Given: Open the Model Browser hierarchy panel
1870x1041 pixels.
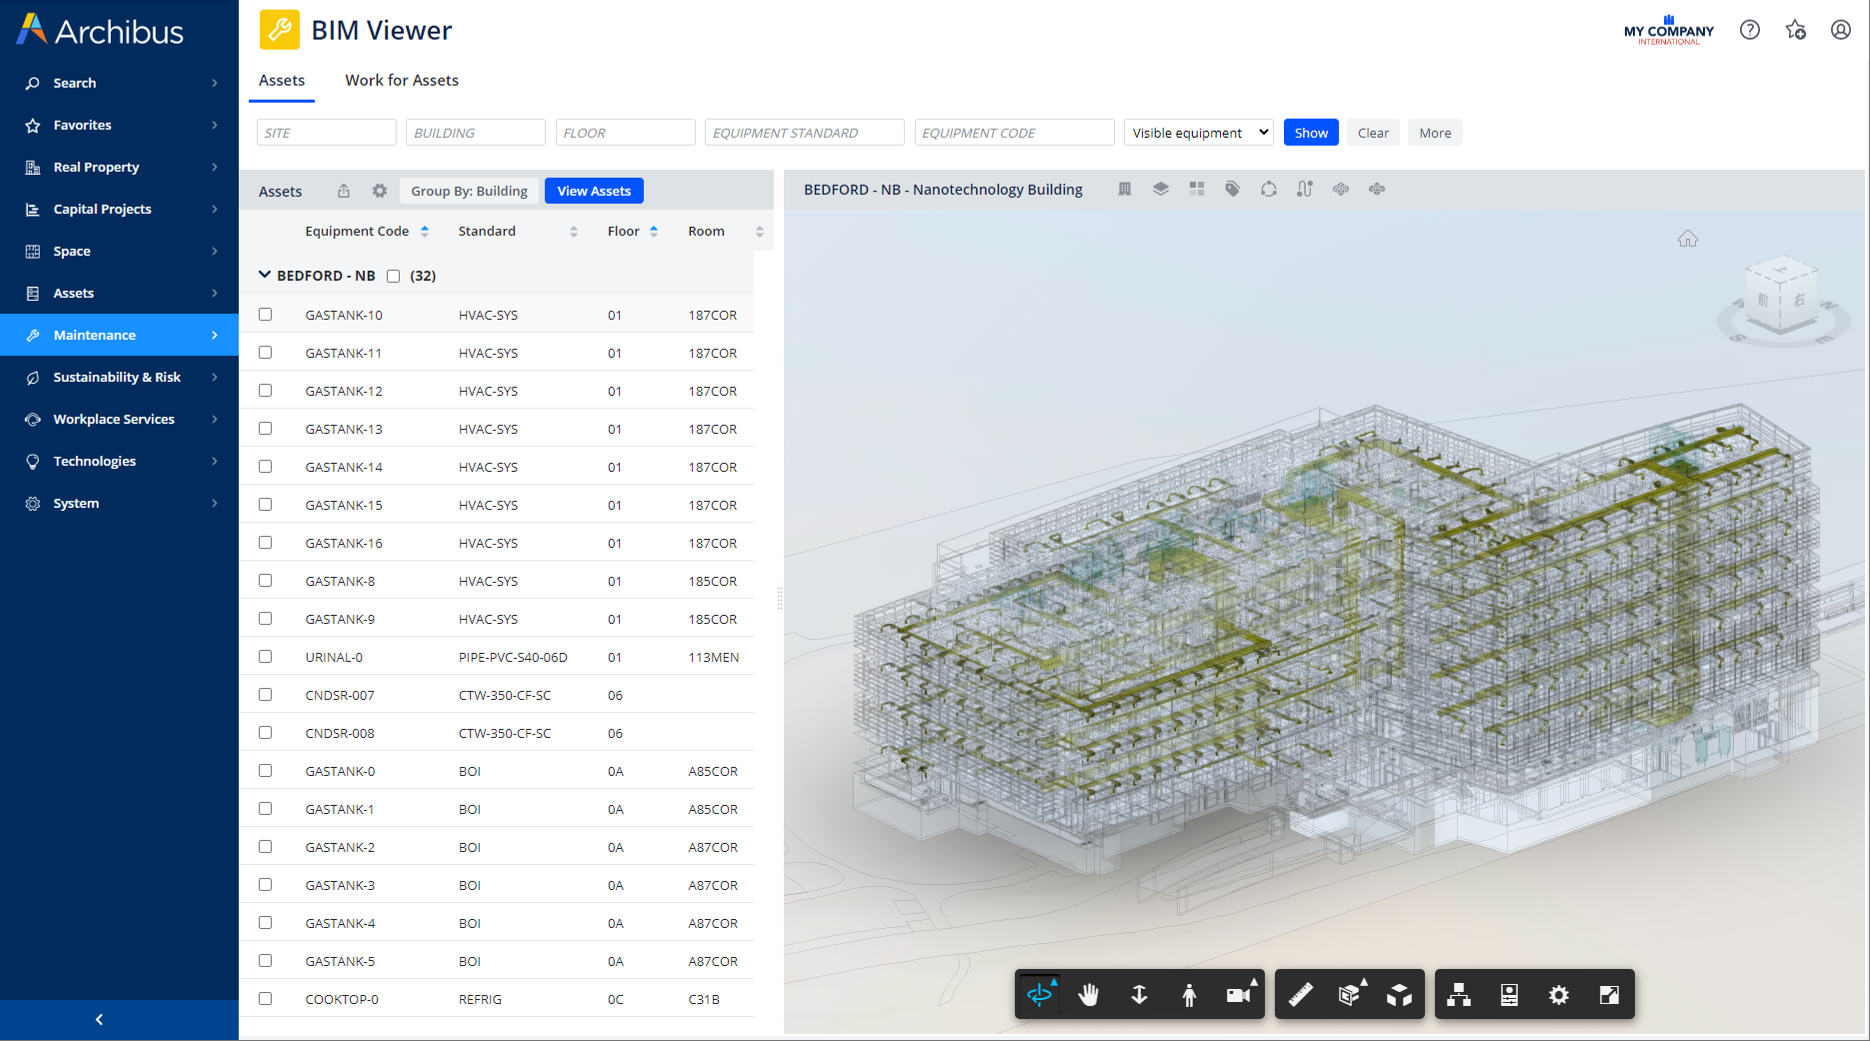Looking at the screenshot, I should coord(1458,994).
